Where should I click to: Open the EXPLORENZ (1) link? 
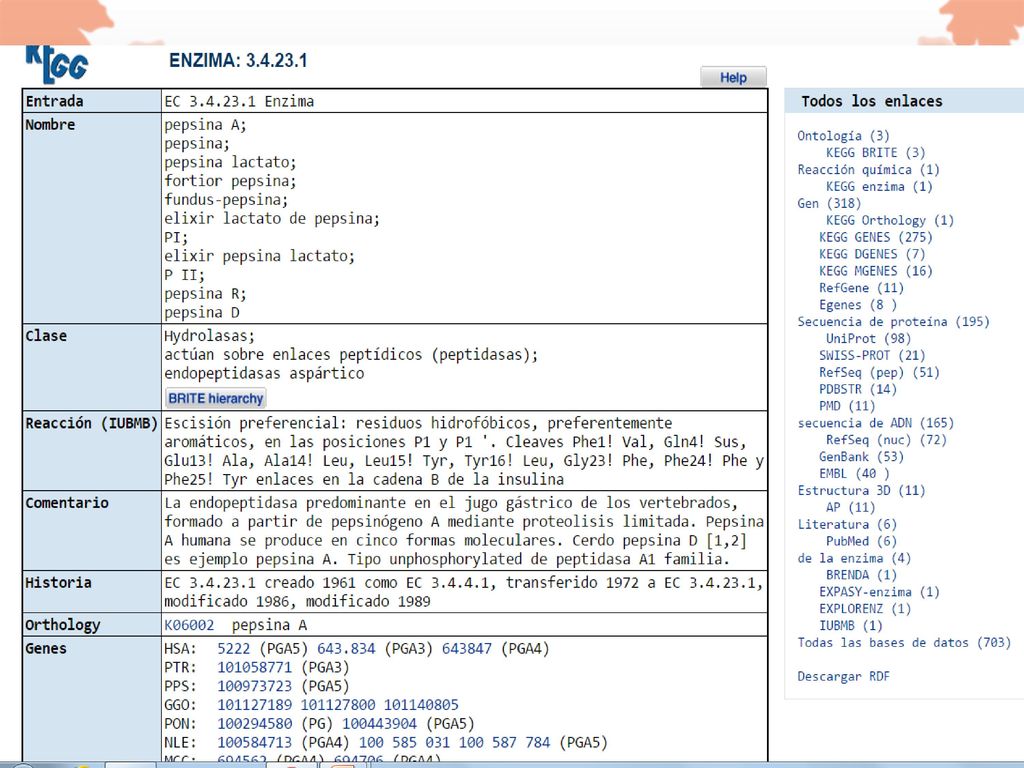[865, 609]
